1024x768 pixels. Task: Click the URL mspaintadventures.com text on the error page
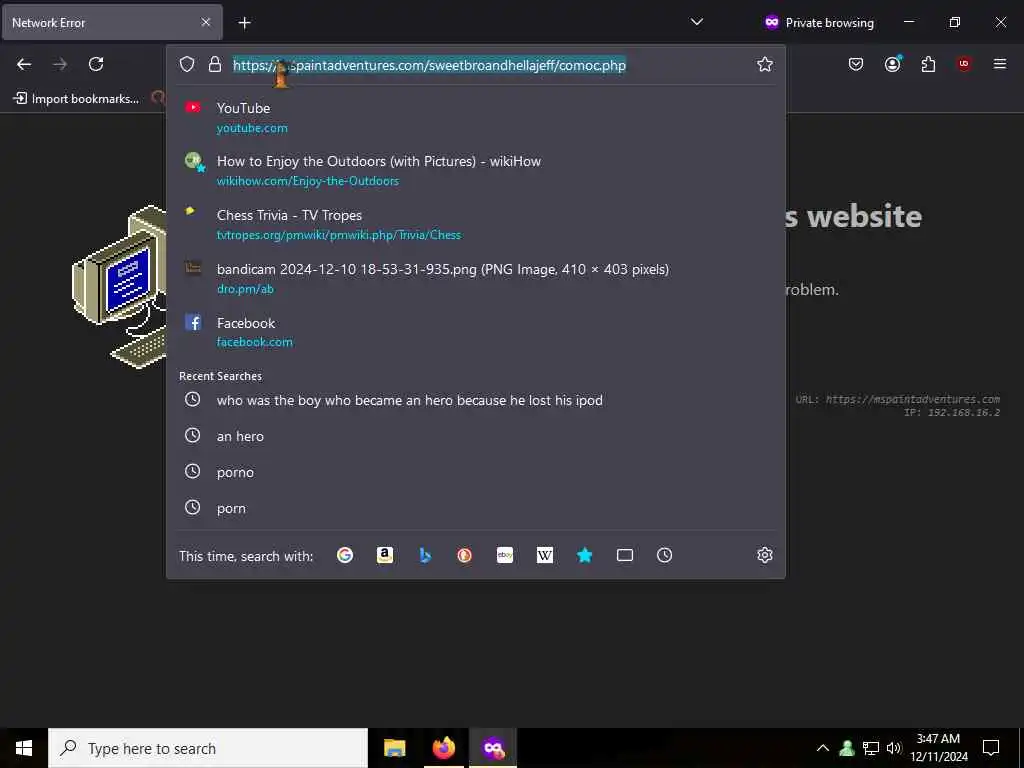point(897,399)
